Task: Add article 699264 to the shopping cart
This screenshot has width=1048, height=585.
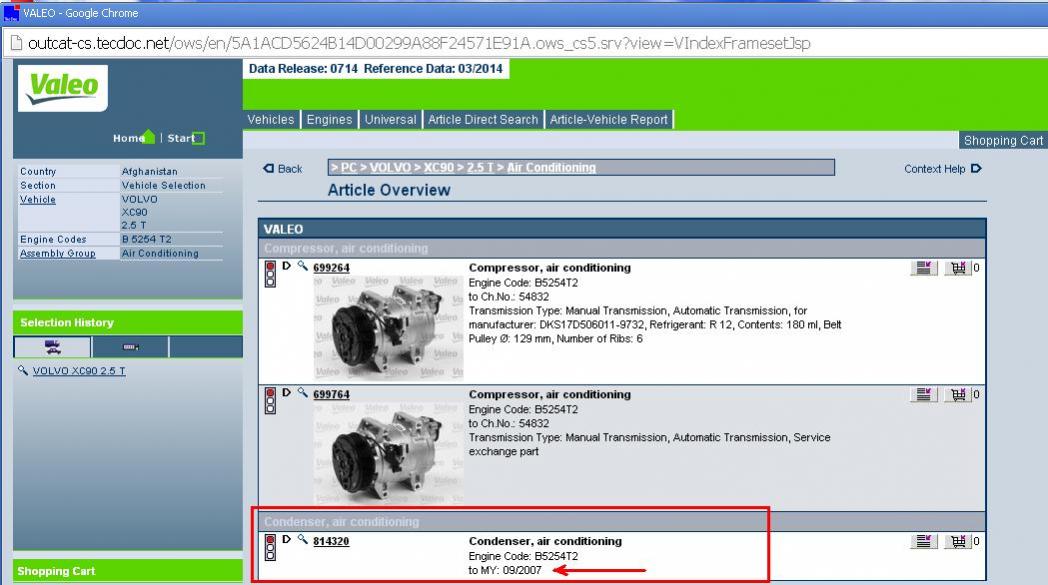Action: [957, 268]
